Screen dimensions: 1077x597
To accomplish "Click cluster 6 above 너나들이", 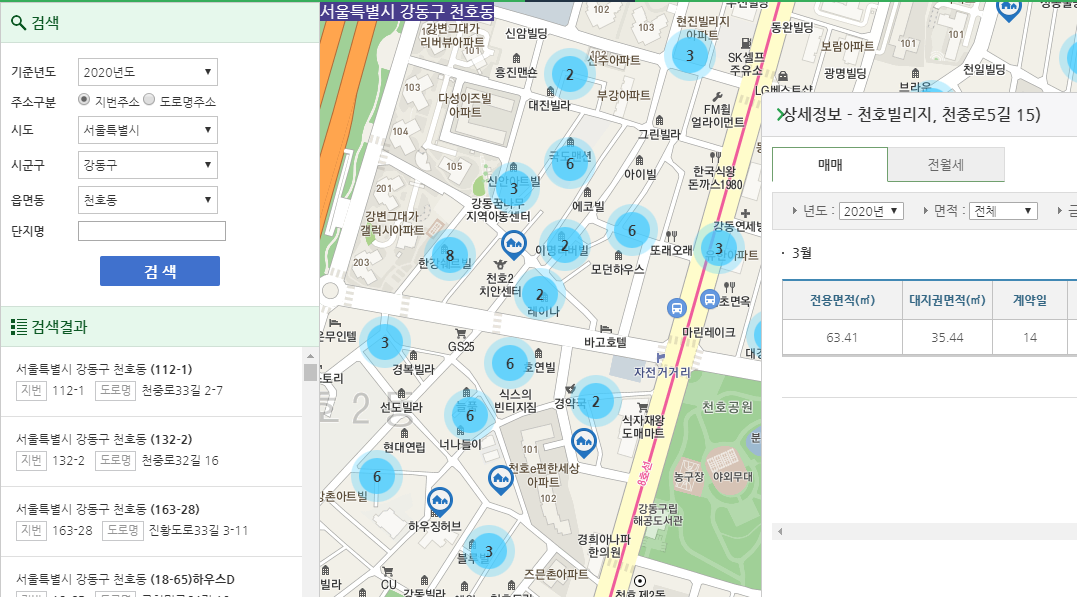I will pyautogui.click(x=470, y=415).
